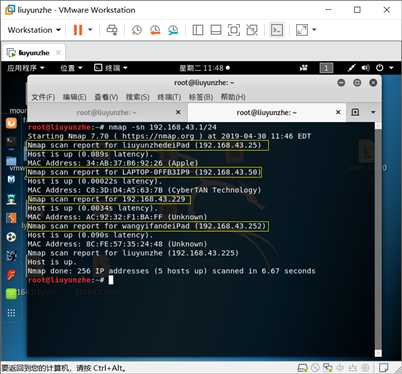This screenshot has width=402, height=374.
Task: Click the CyberTAN Technology MAC address line
Action: tap(144, 190)
